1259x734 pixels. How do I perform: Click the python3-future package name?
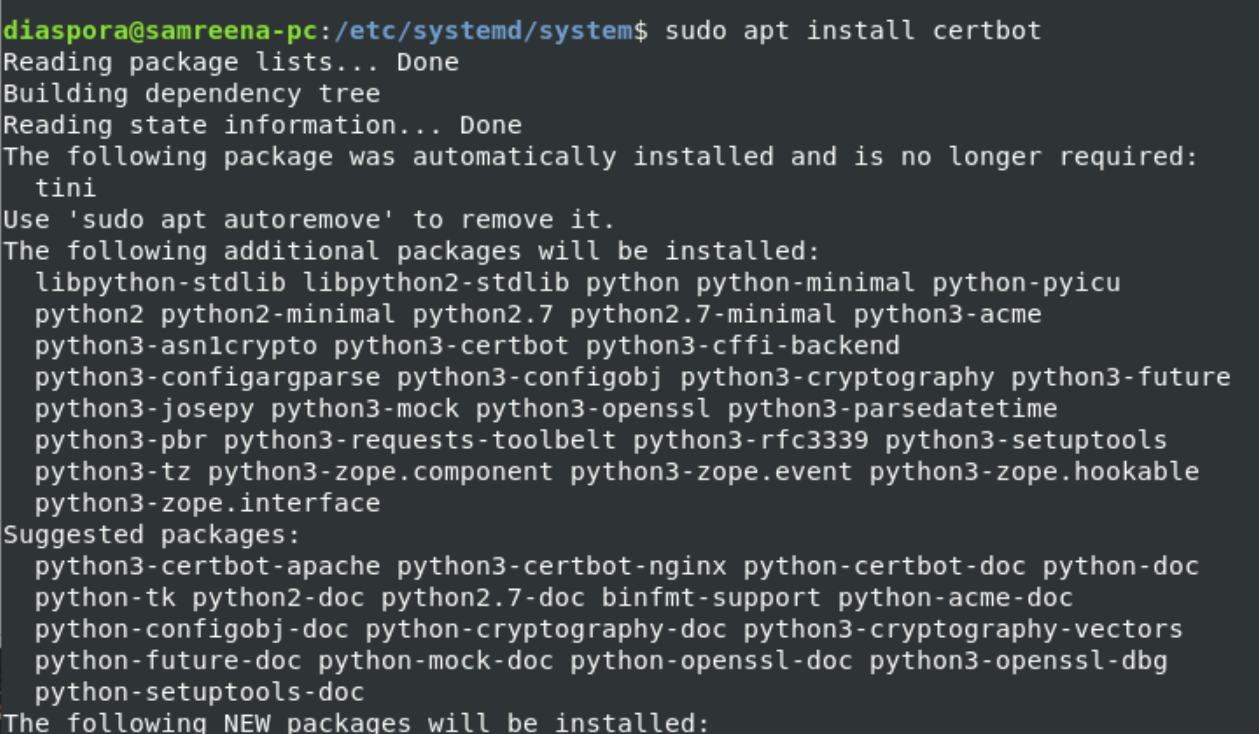click(x=1120, y=377)
